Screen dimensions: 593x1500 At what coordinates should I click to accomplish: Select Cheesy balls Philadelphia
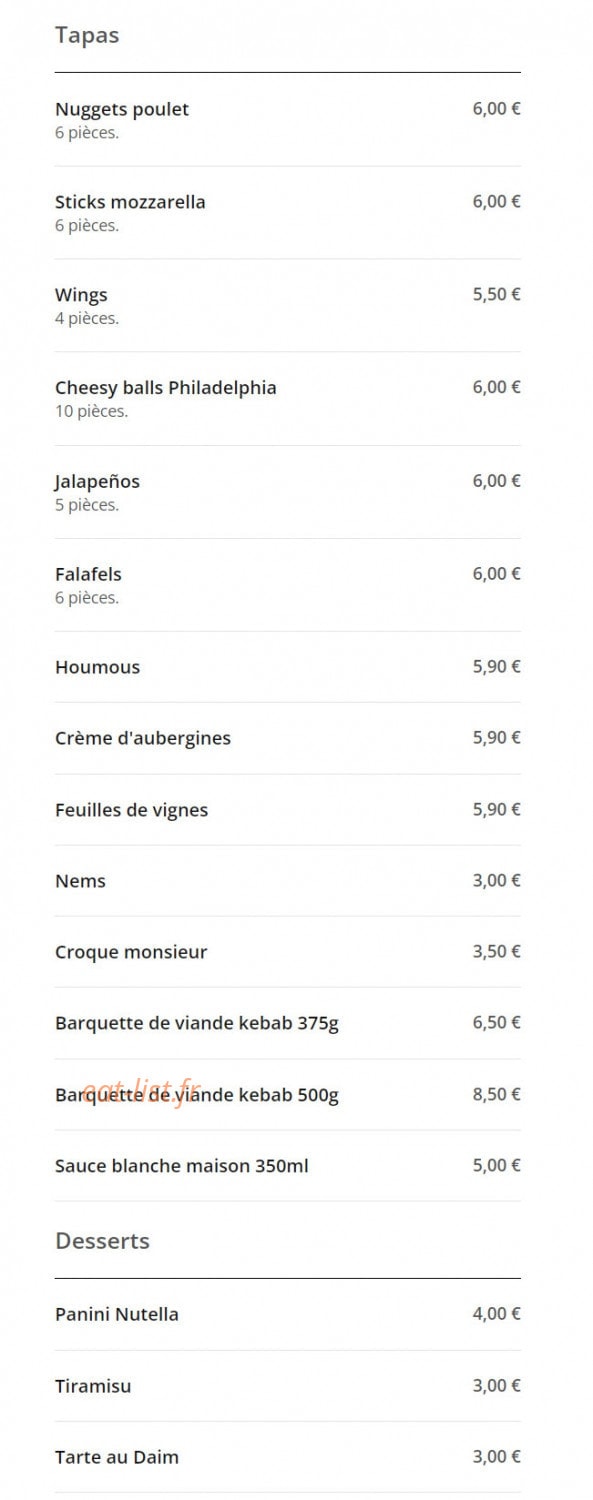pyautogui.click(x=288, y=399)
